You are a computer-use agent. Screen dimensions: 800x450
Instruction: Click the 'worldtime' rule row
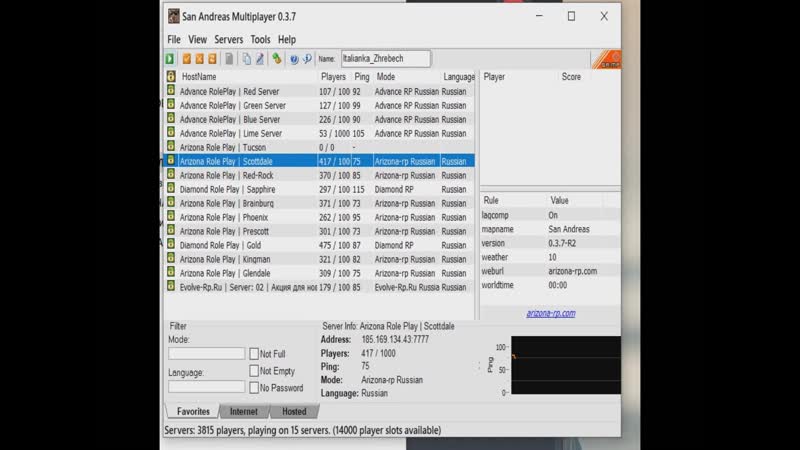pyautogui.click(x=551, y=285)
